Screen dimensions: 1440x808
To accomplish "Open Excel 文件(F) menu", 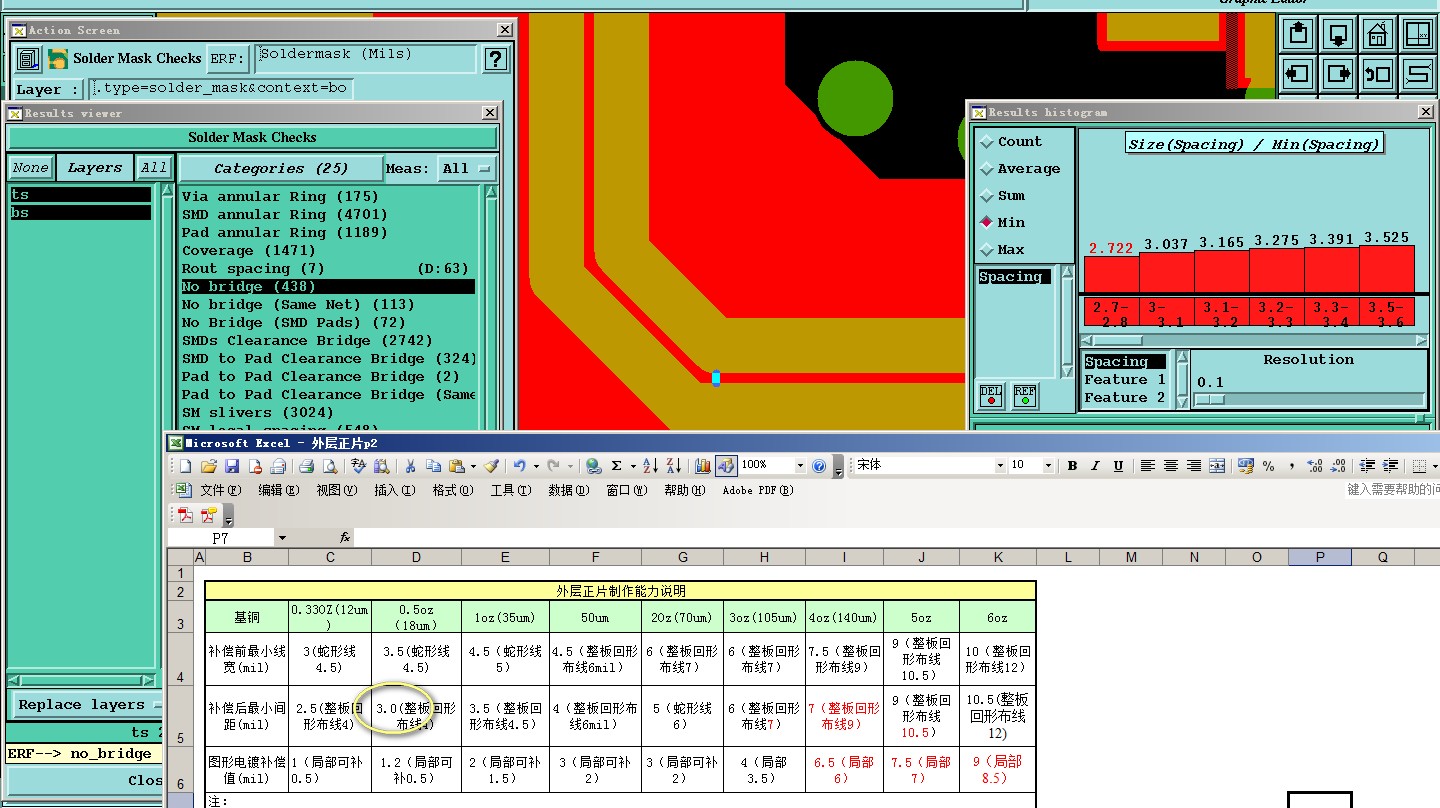I will tap(221, 490).
